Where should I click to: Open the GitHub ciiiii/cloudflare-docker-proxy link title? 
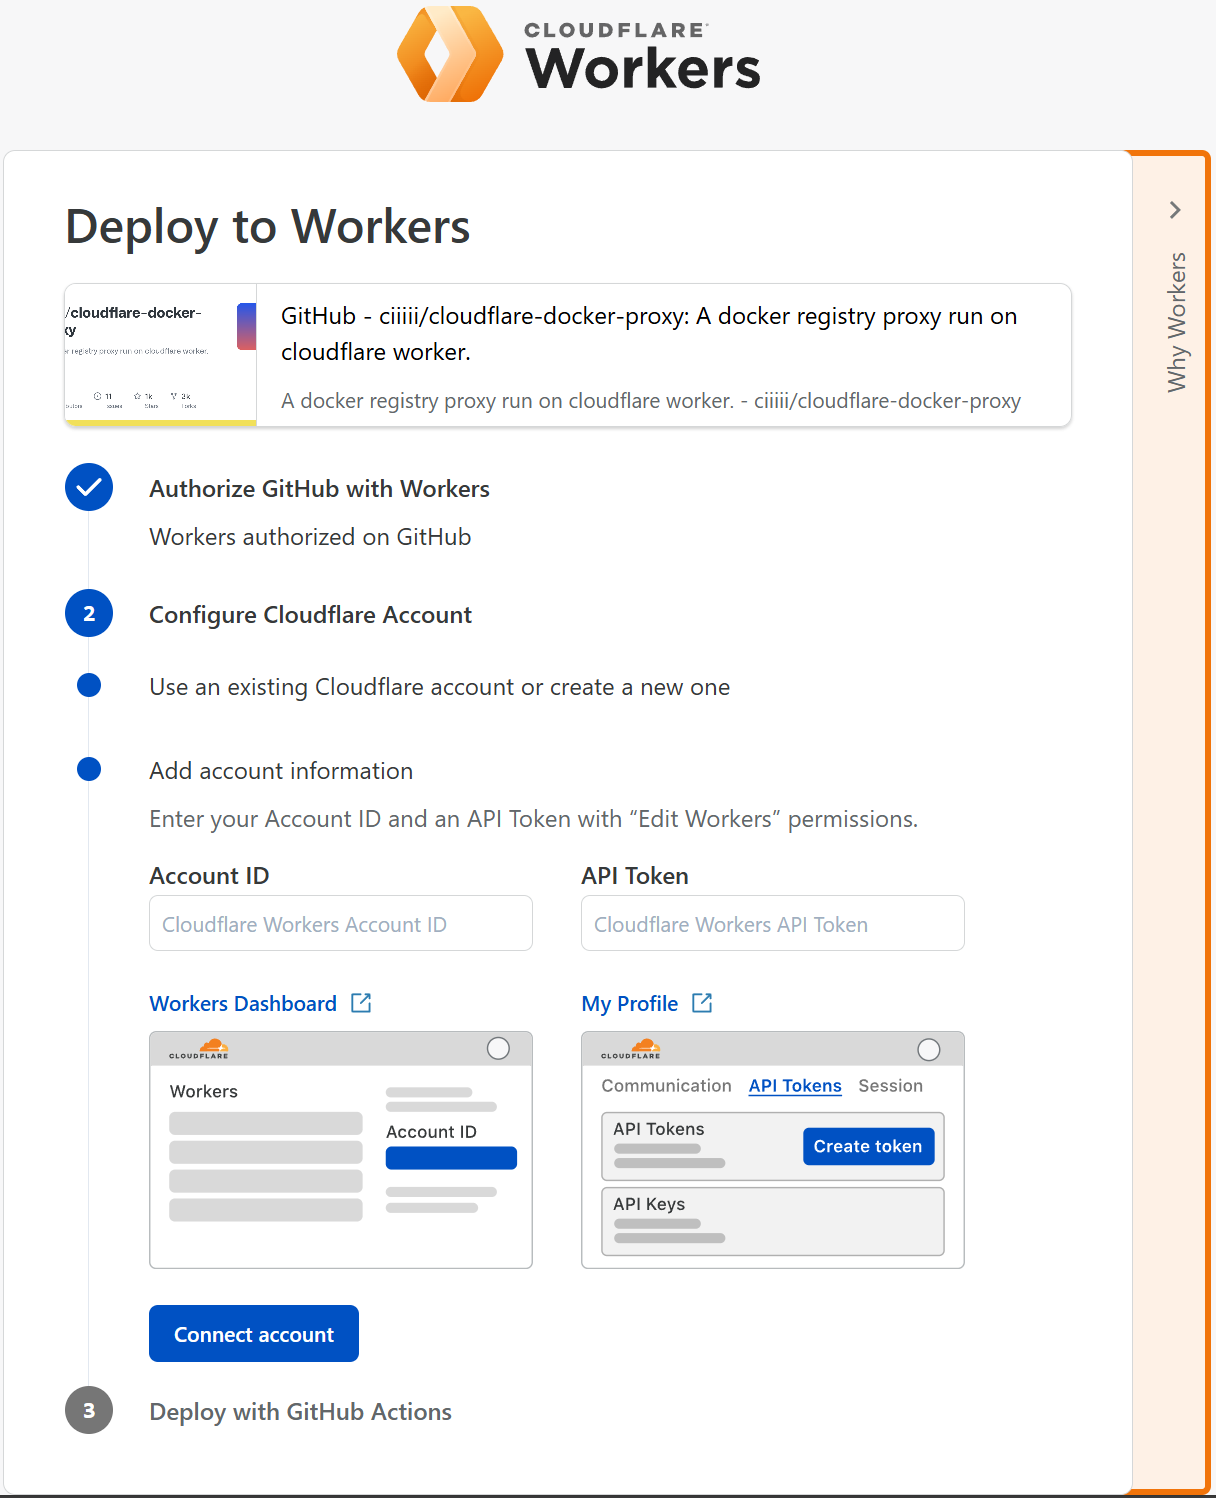649,334
